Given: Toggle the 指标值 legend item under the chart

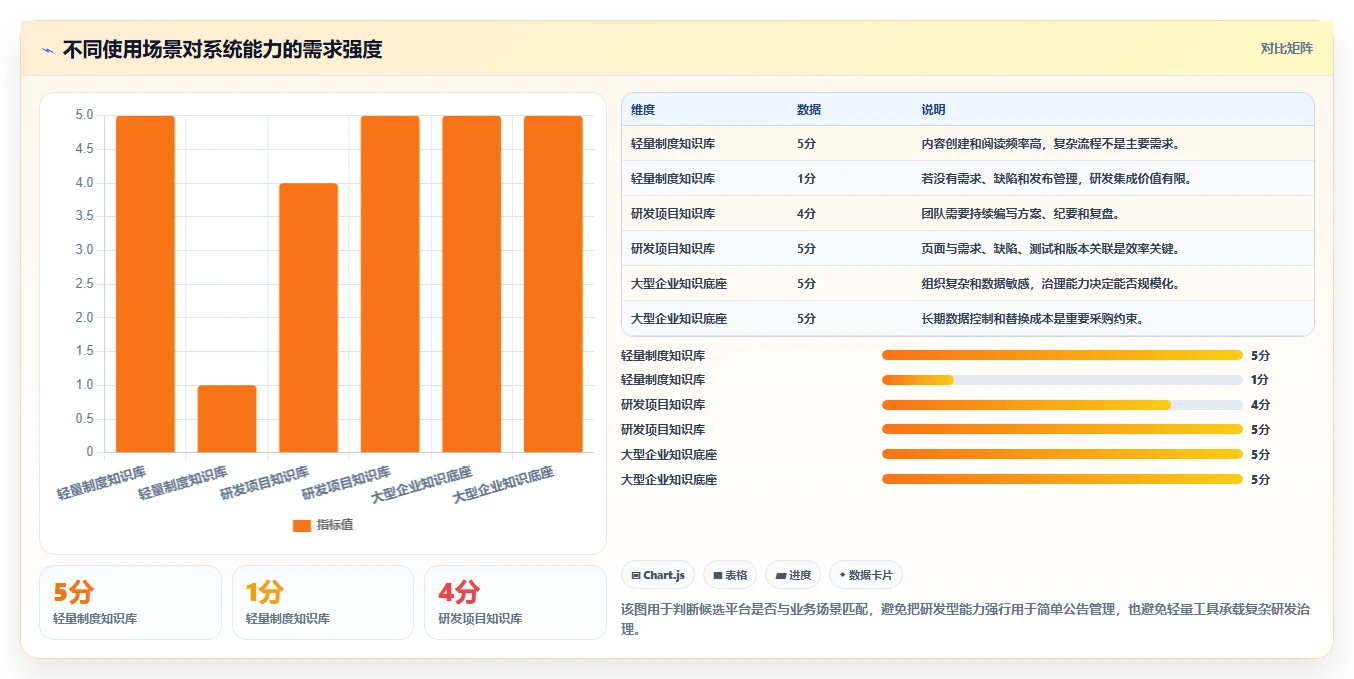Looking at the screenshot, I should coord(322,525).
